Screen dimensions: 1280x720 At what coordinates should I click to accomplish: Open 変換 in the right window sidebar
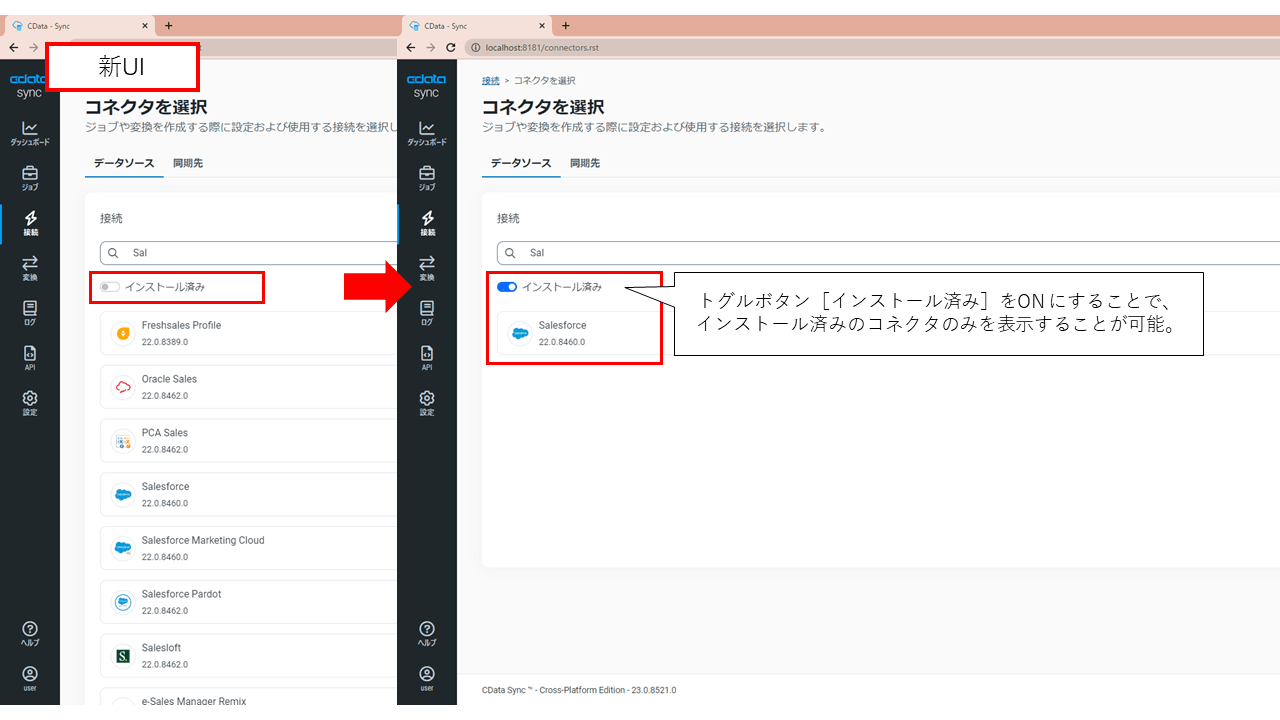[x=427, y=268]
